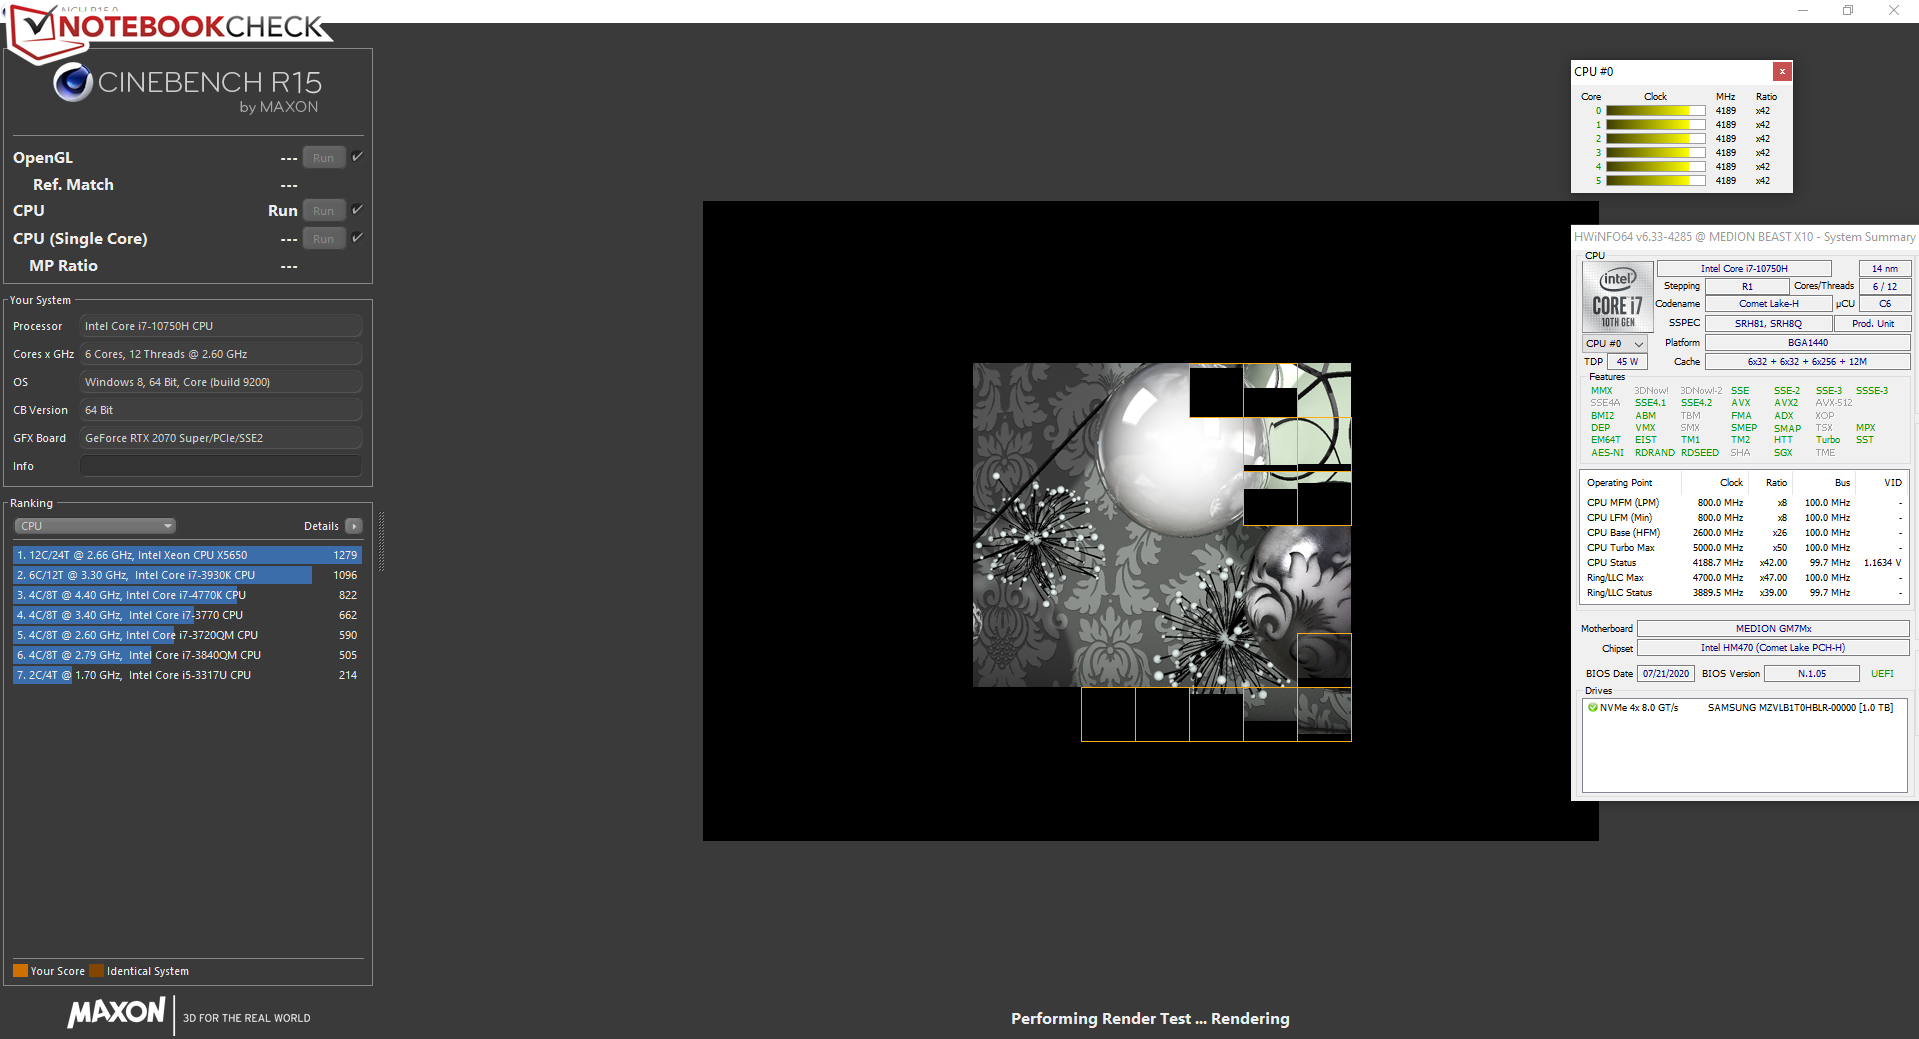Click the MAXON logo at the bottom
Screen dimensions: 1919x1039
[116, 1013]
